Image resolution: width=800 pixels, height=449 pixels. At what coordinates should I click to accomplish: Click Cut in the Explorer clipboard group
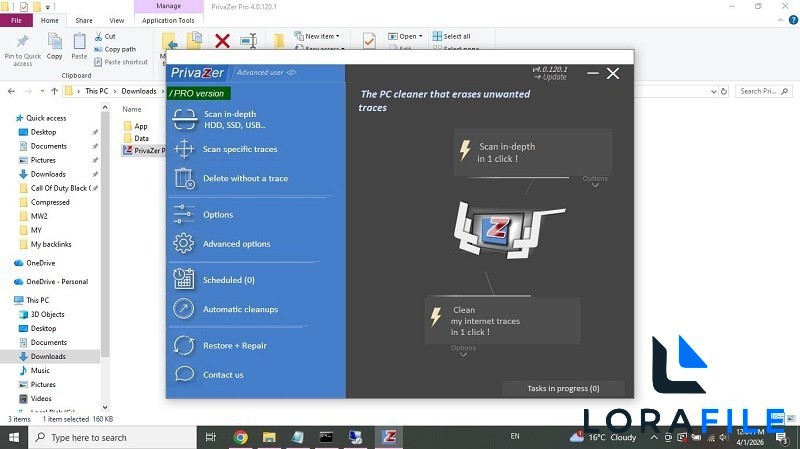point(105,37)
